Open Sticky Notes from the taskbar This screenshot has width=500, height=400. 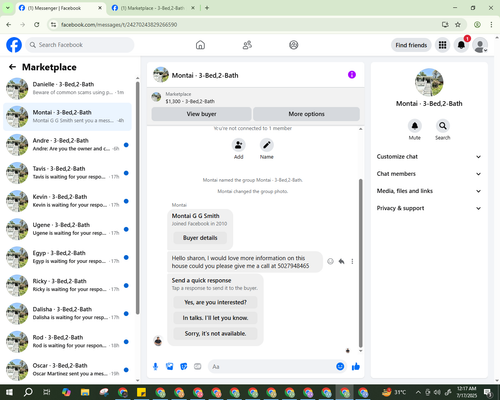[141, 392]
